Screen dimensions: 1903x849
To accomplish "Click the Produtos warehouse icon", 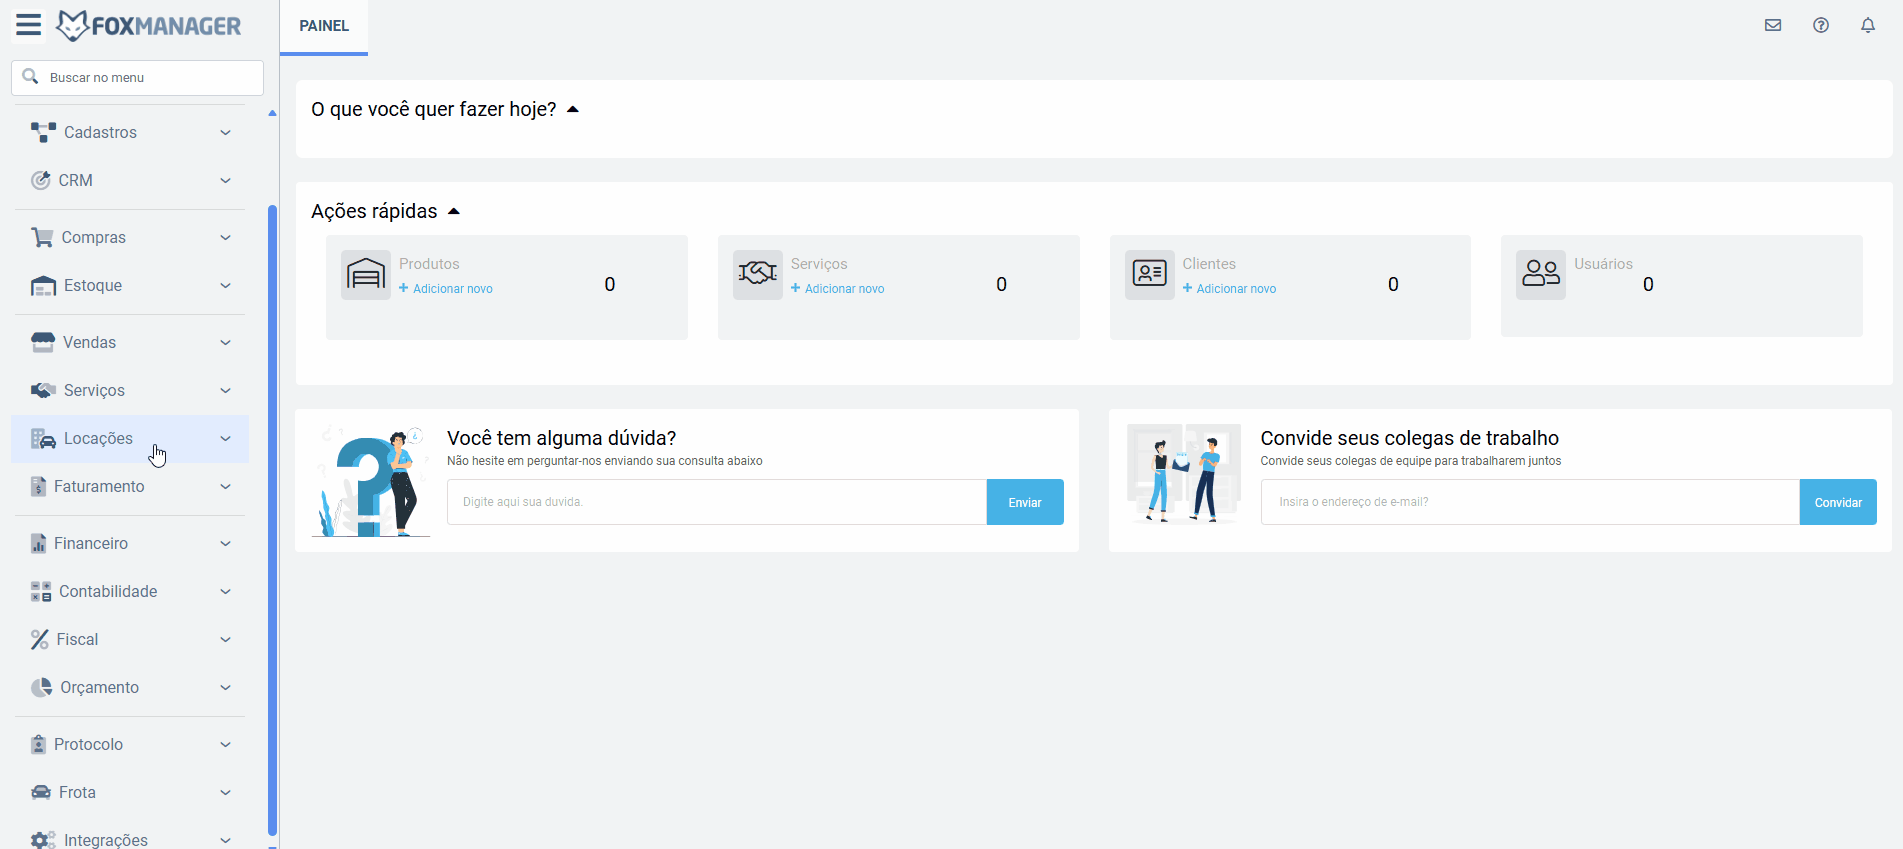I will (366, 275).
